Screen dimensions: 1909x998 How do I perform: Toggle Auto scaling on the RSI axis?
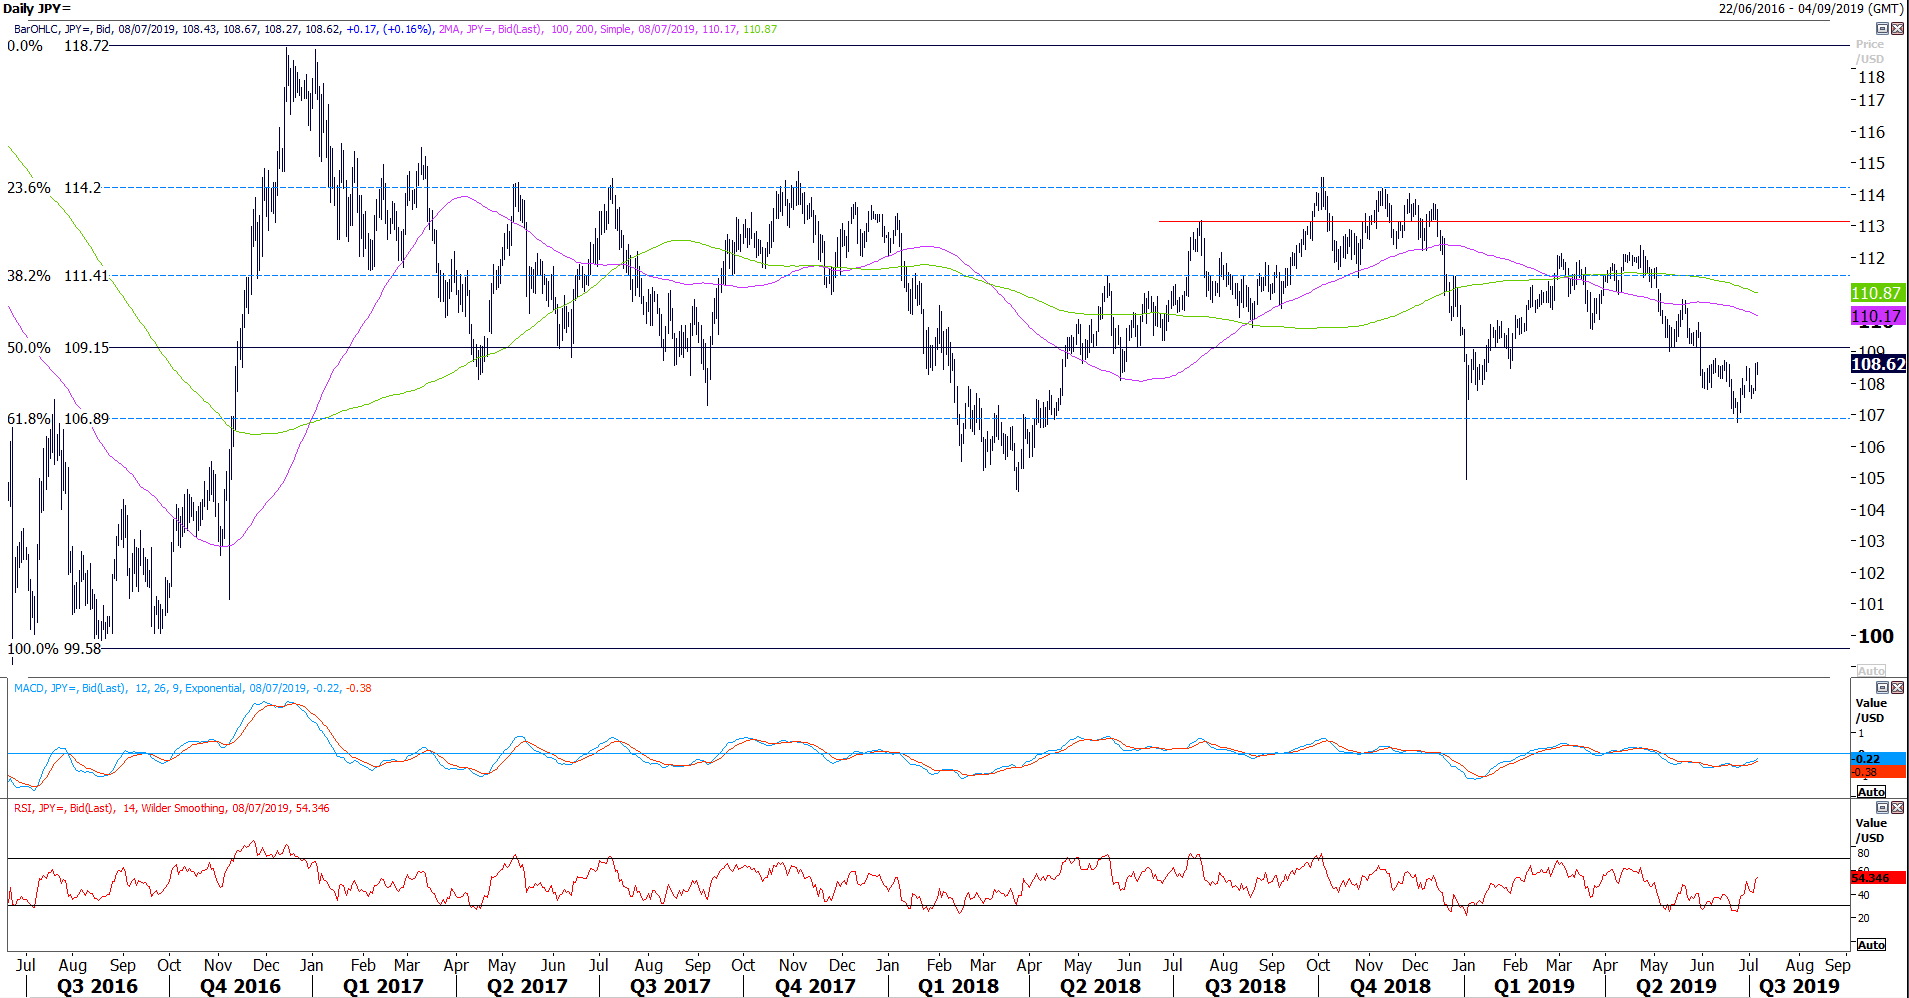click(1871, 945)
